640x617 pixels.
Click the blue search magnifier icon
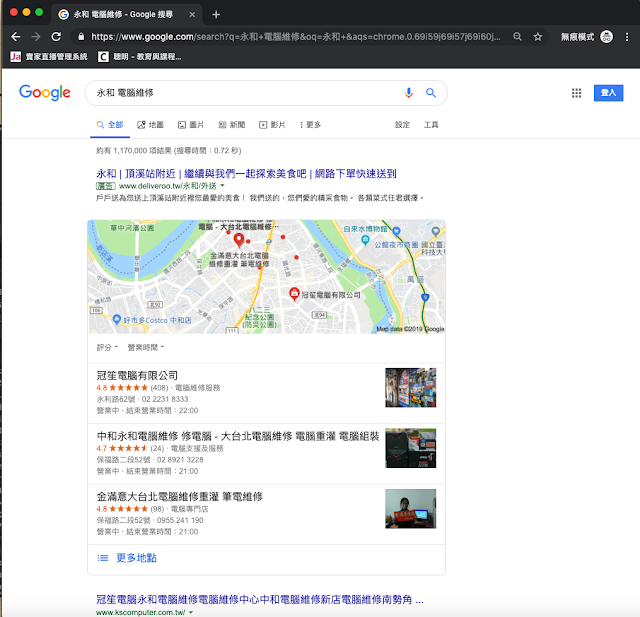tap(431, 93)
